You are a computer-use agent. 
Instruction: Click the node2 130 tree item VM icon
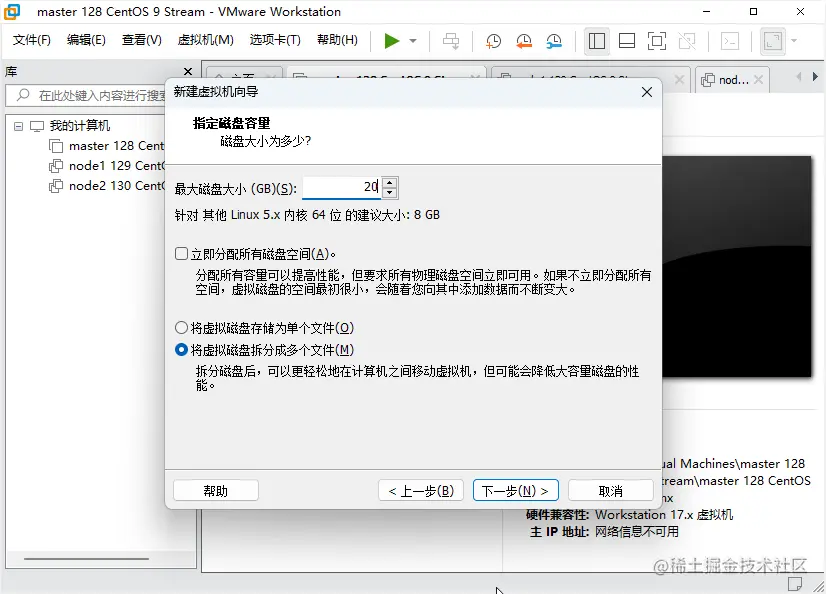click(56, 186)
